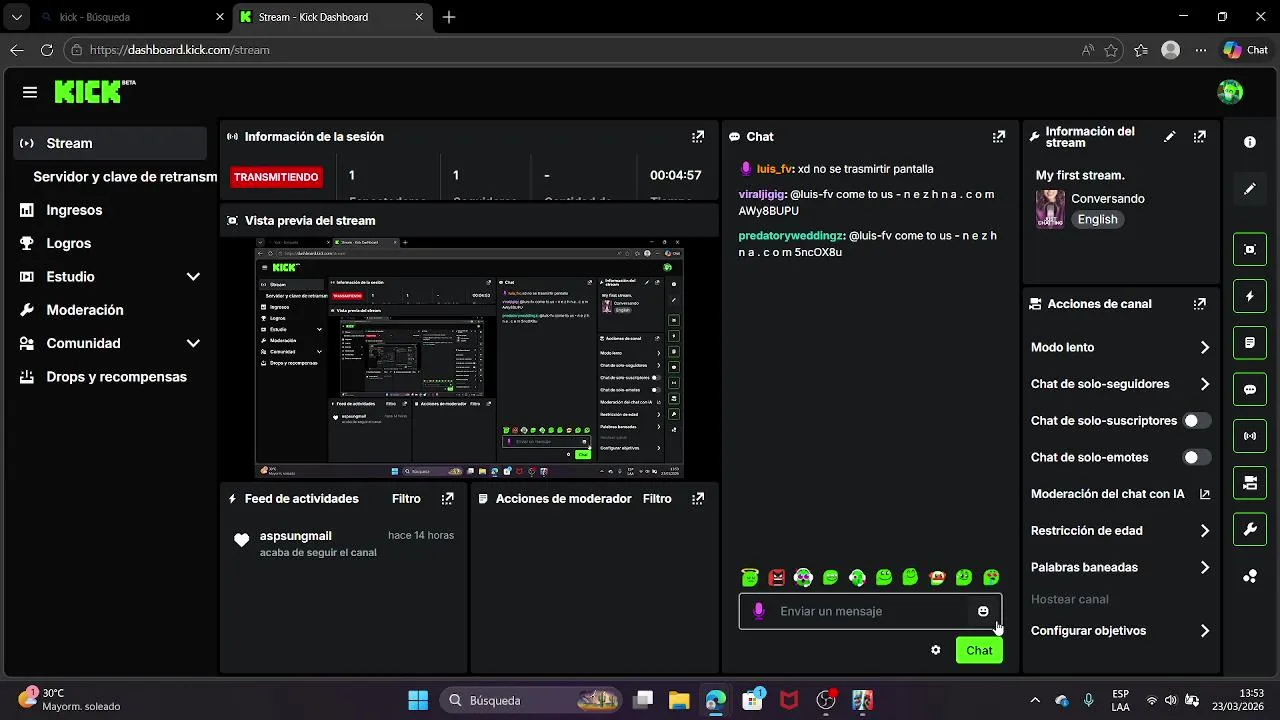
Task: Open the hamburger menu next to Kick logo
Action: [x=30, y=92]
